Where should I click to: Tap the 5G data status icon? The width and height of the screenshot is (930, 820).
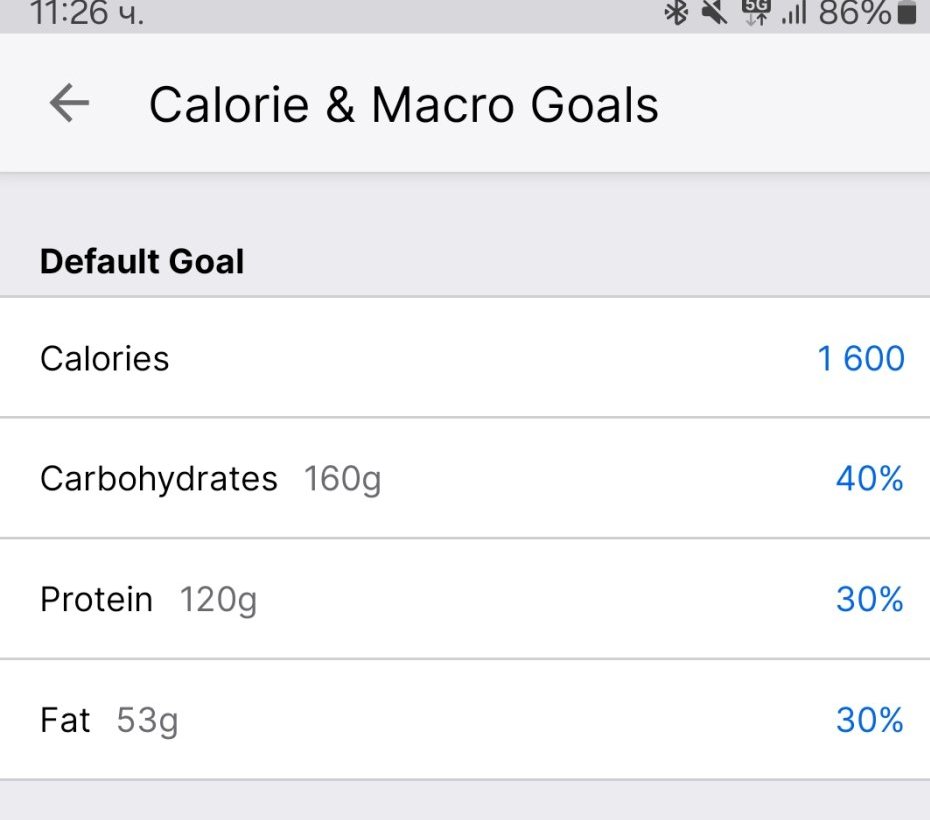pyautogui.click(x=755, y=13)
